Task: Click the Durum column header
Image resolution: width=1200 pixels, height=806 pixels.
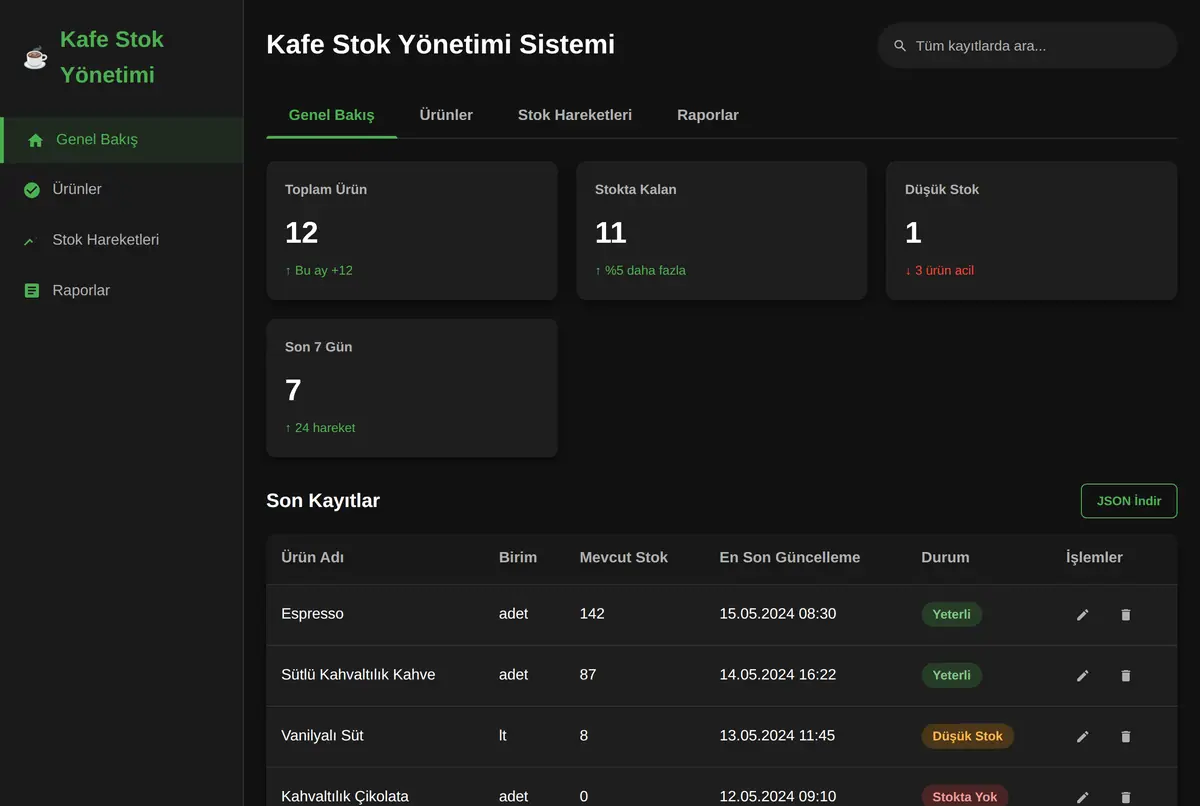Action: tap(945, 558)
